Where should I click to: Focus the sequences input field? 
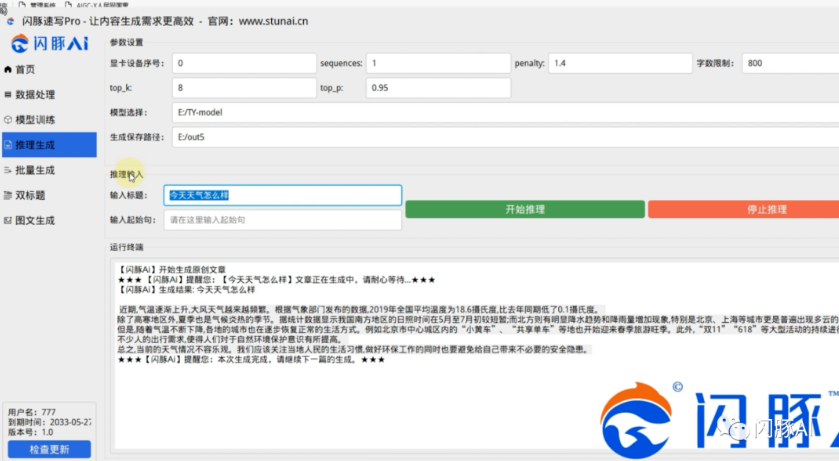point(438,63)
